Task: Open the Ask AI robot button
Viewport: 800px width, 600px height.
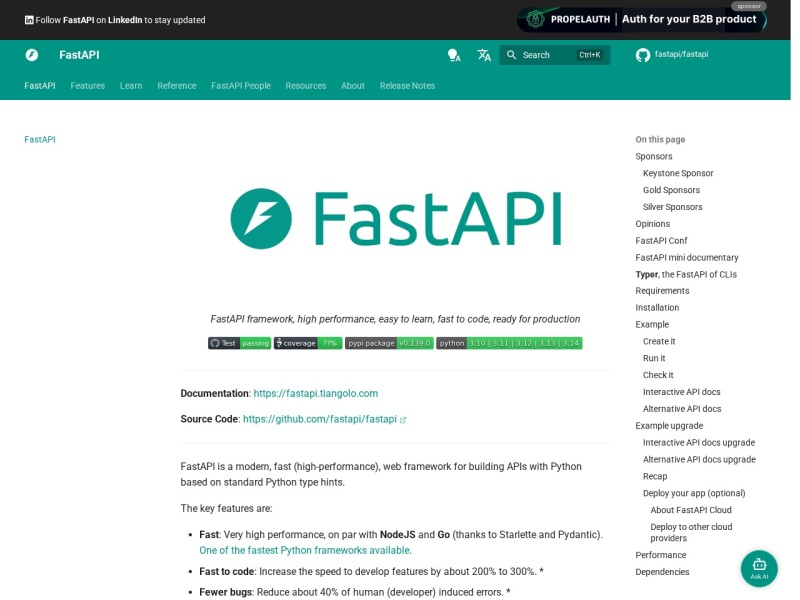Action: pyautogui.click(x=759, y=568)
